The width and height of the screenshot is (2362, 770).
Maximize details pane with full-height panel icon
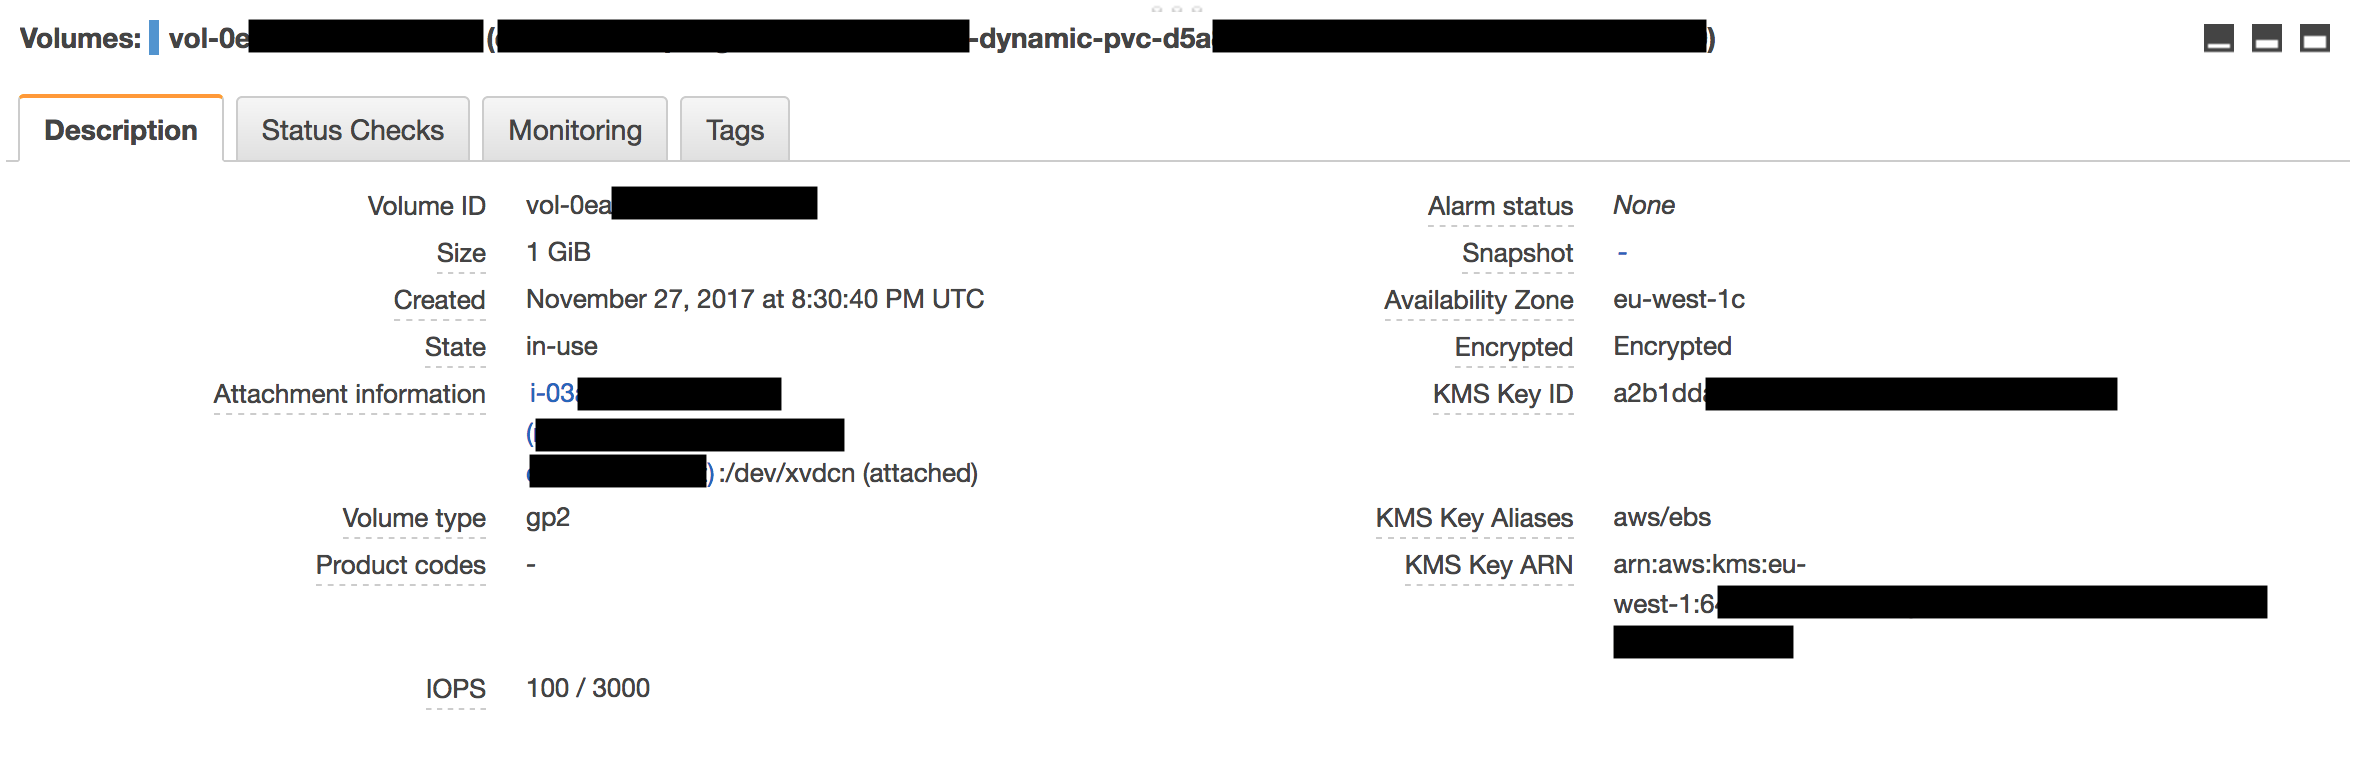(x=2314, y=39)
